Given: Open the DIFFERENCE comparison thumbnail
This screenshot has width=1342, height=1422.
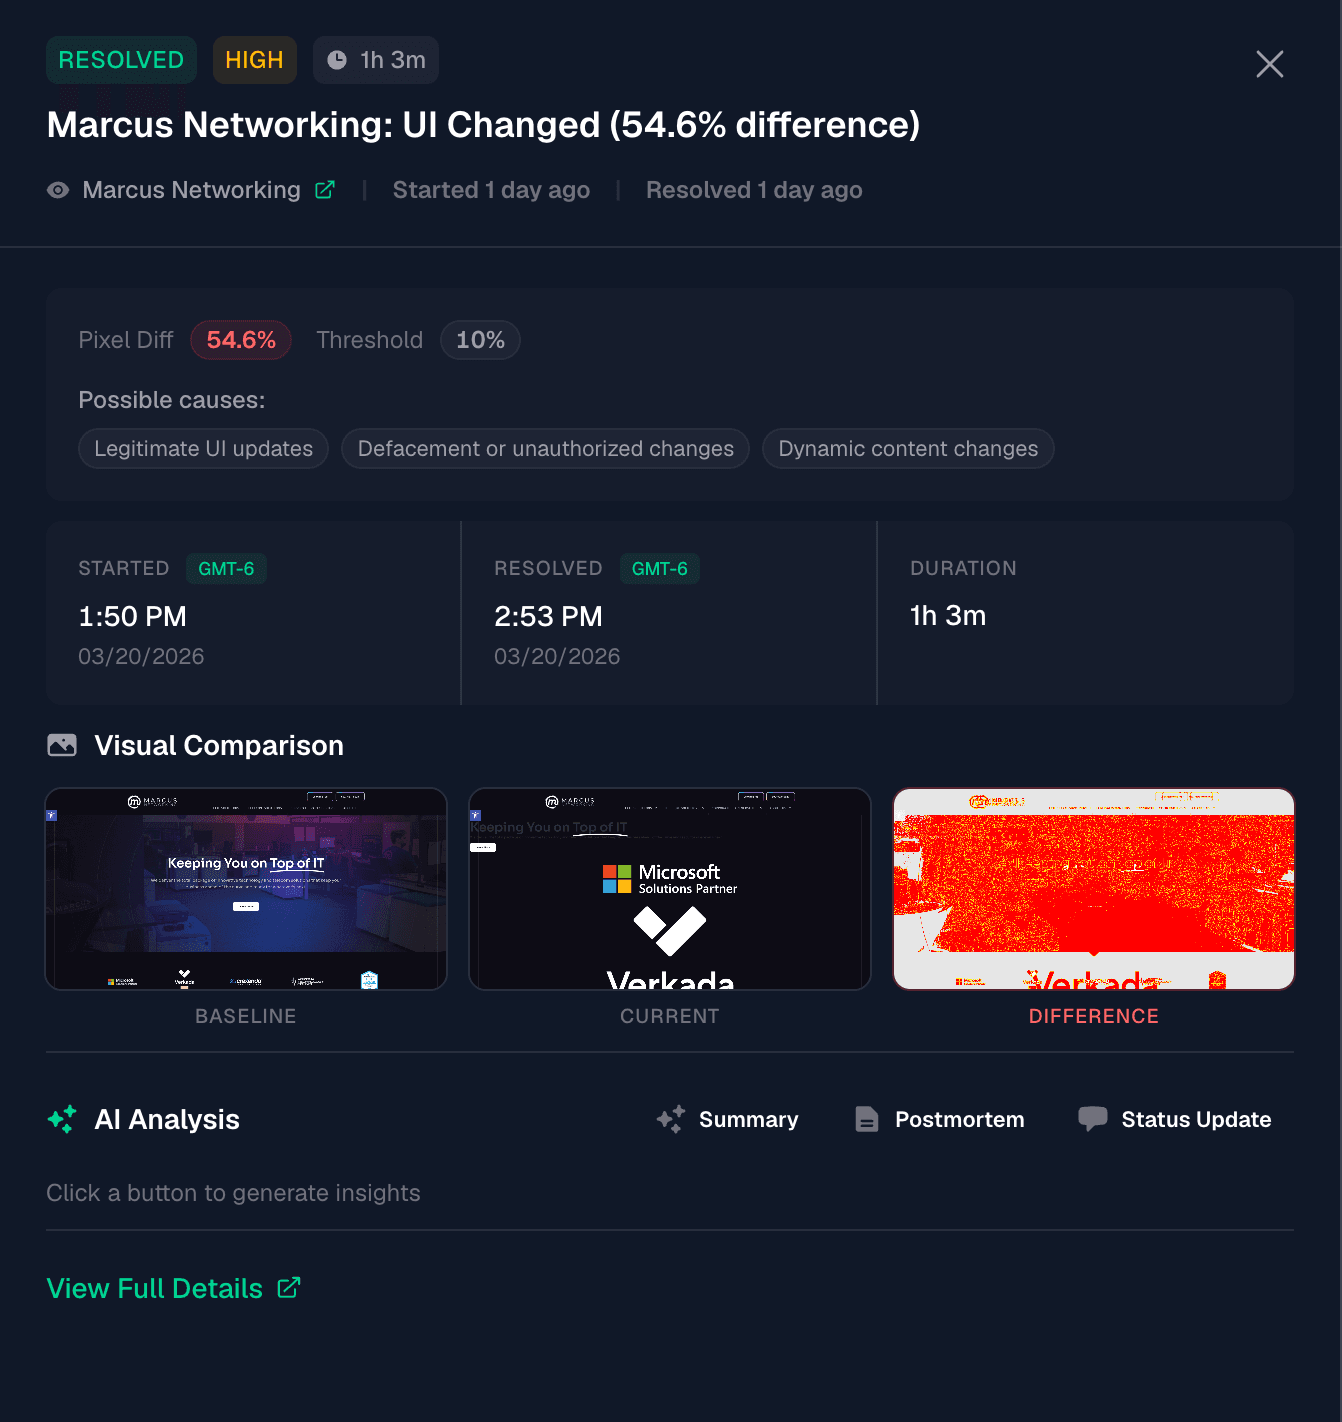Looking at the screenshot, I should click(1093, 889).
